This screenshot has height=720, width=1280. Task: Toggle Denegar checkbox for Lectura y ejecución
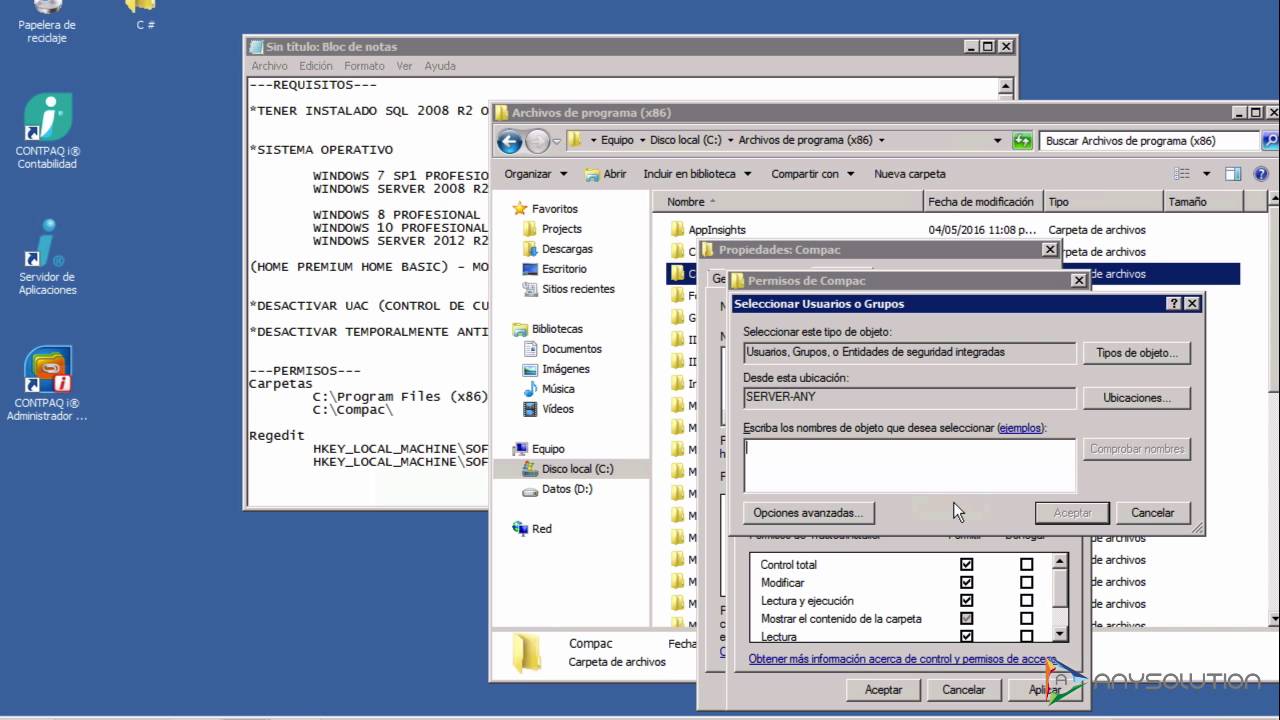click(1026, 601)
